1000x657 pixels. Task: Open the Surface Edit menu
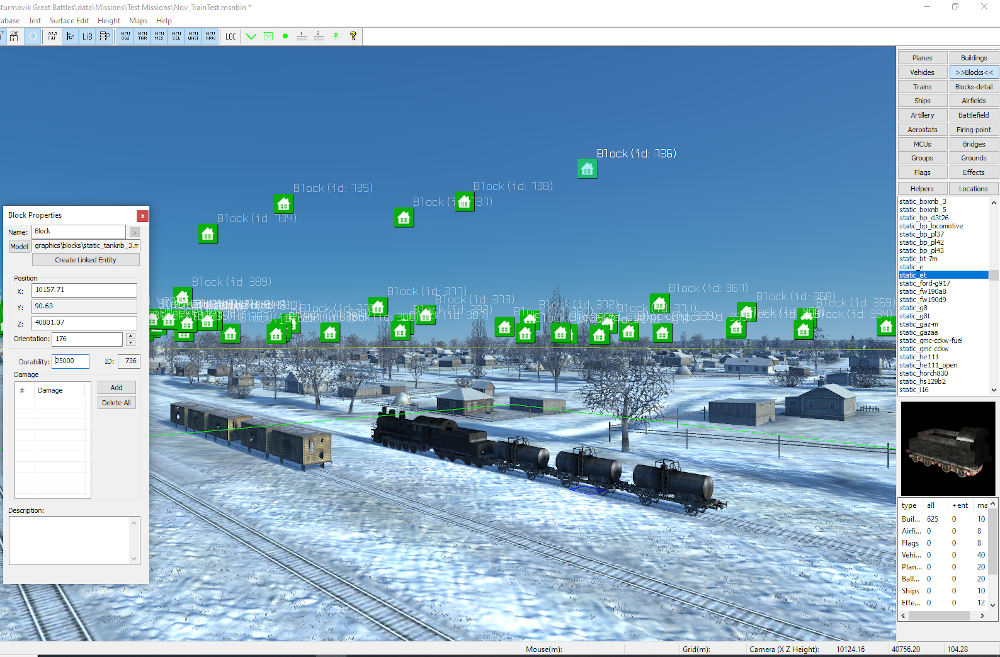pyautogui.click(x=69, y=20)
